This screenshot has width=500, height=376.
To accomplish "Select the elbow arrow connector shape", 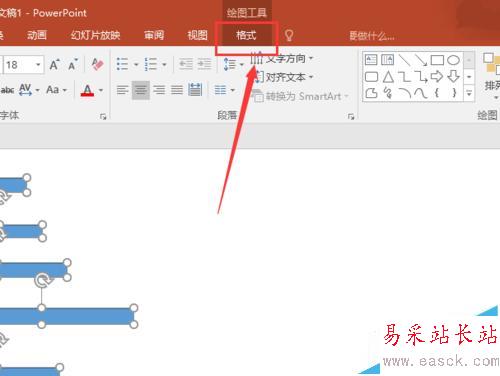I will click(421, 77).
